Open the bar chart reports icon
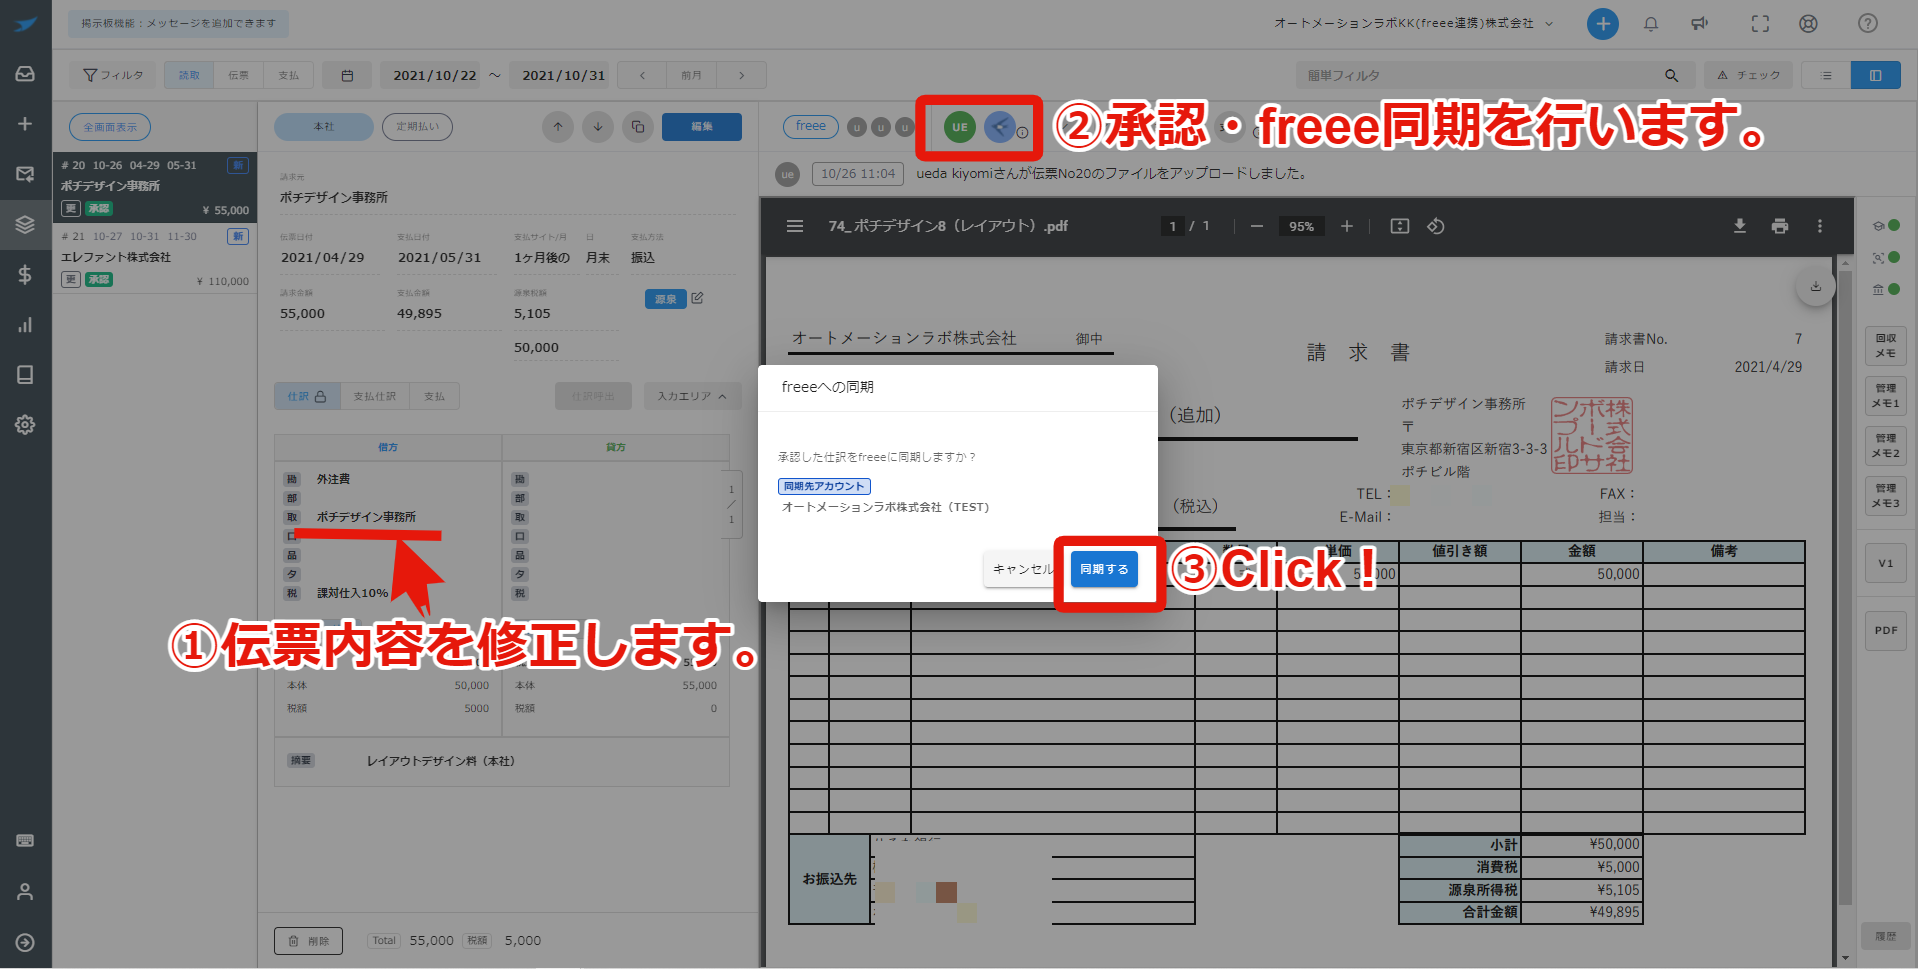 (25, 325)
